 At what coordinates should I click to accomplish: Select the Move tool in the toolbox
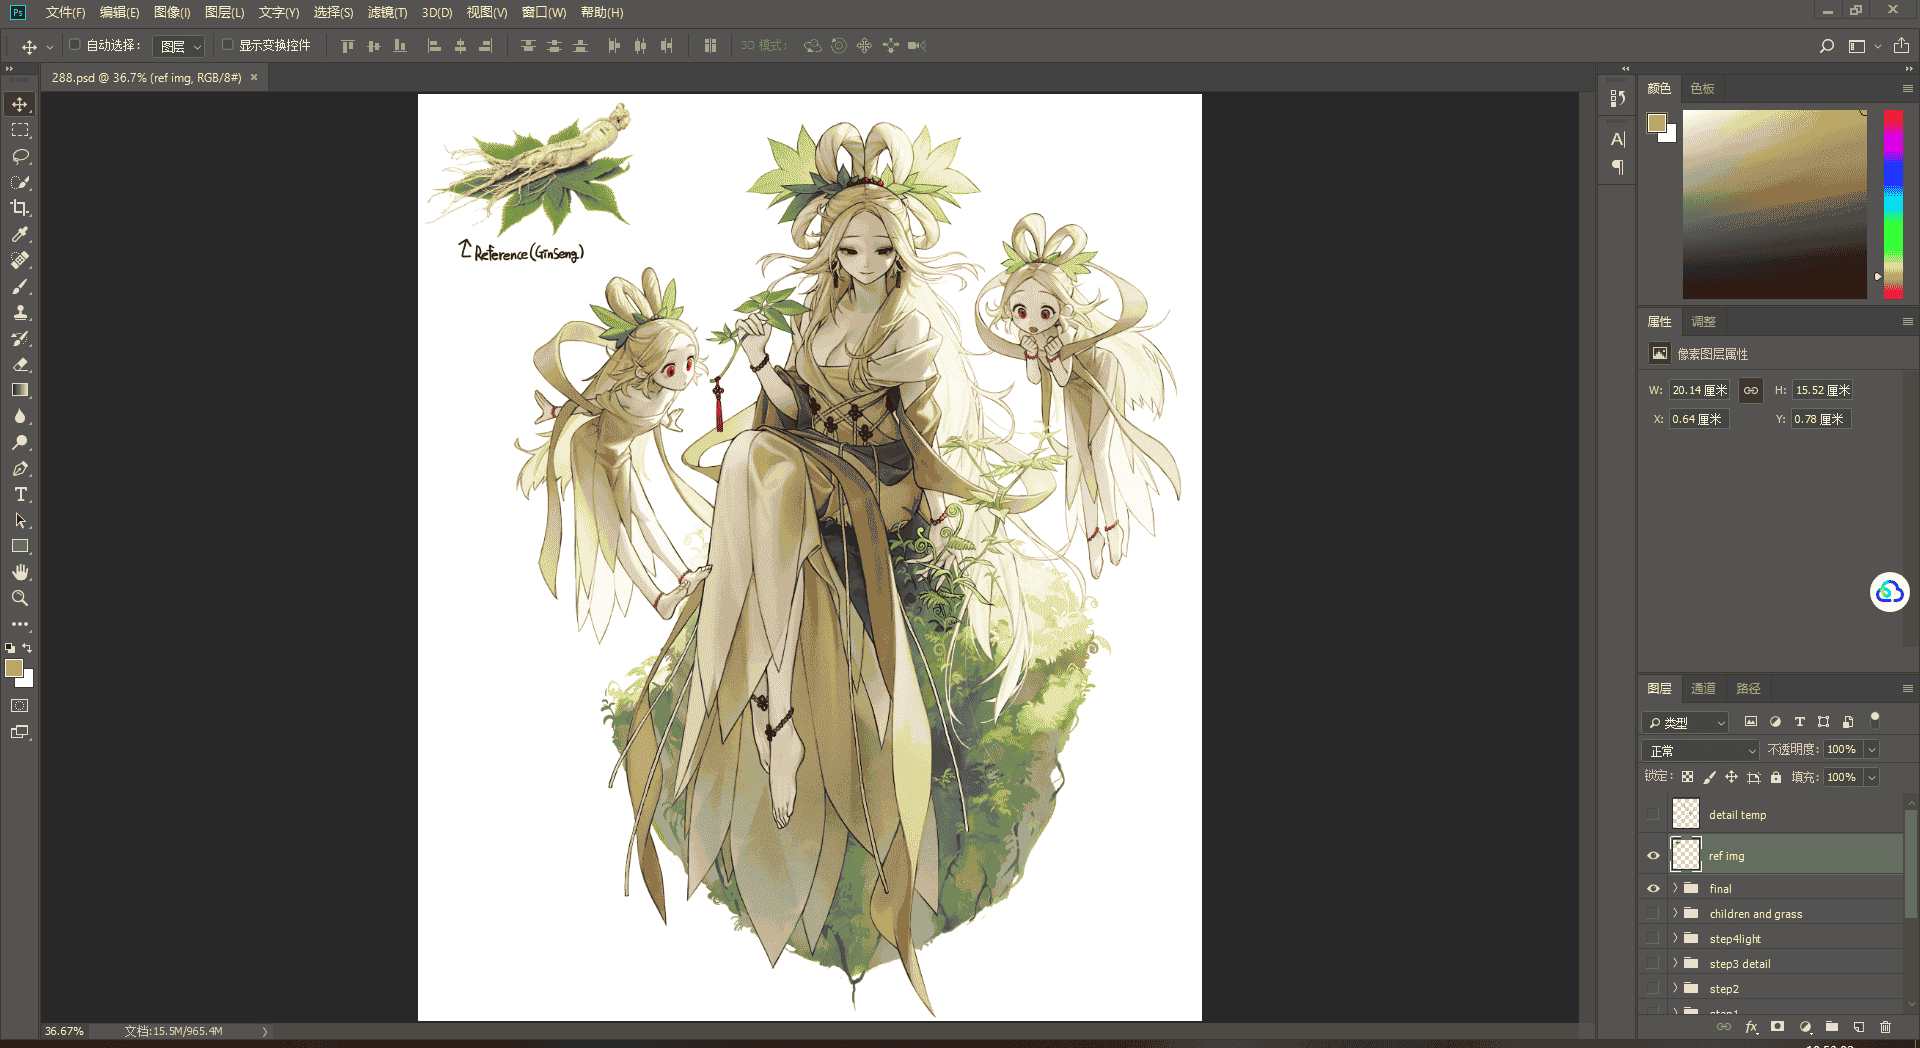click(x=20, y=104)
